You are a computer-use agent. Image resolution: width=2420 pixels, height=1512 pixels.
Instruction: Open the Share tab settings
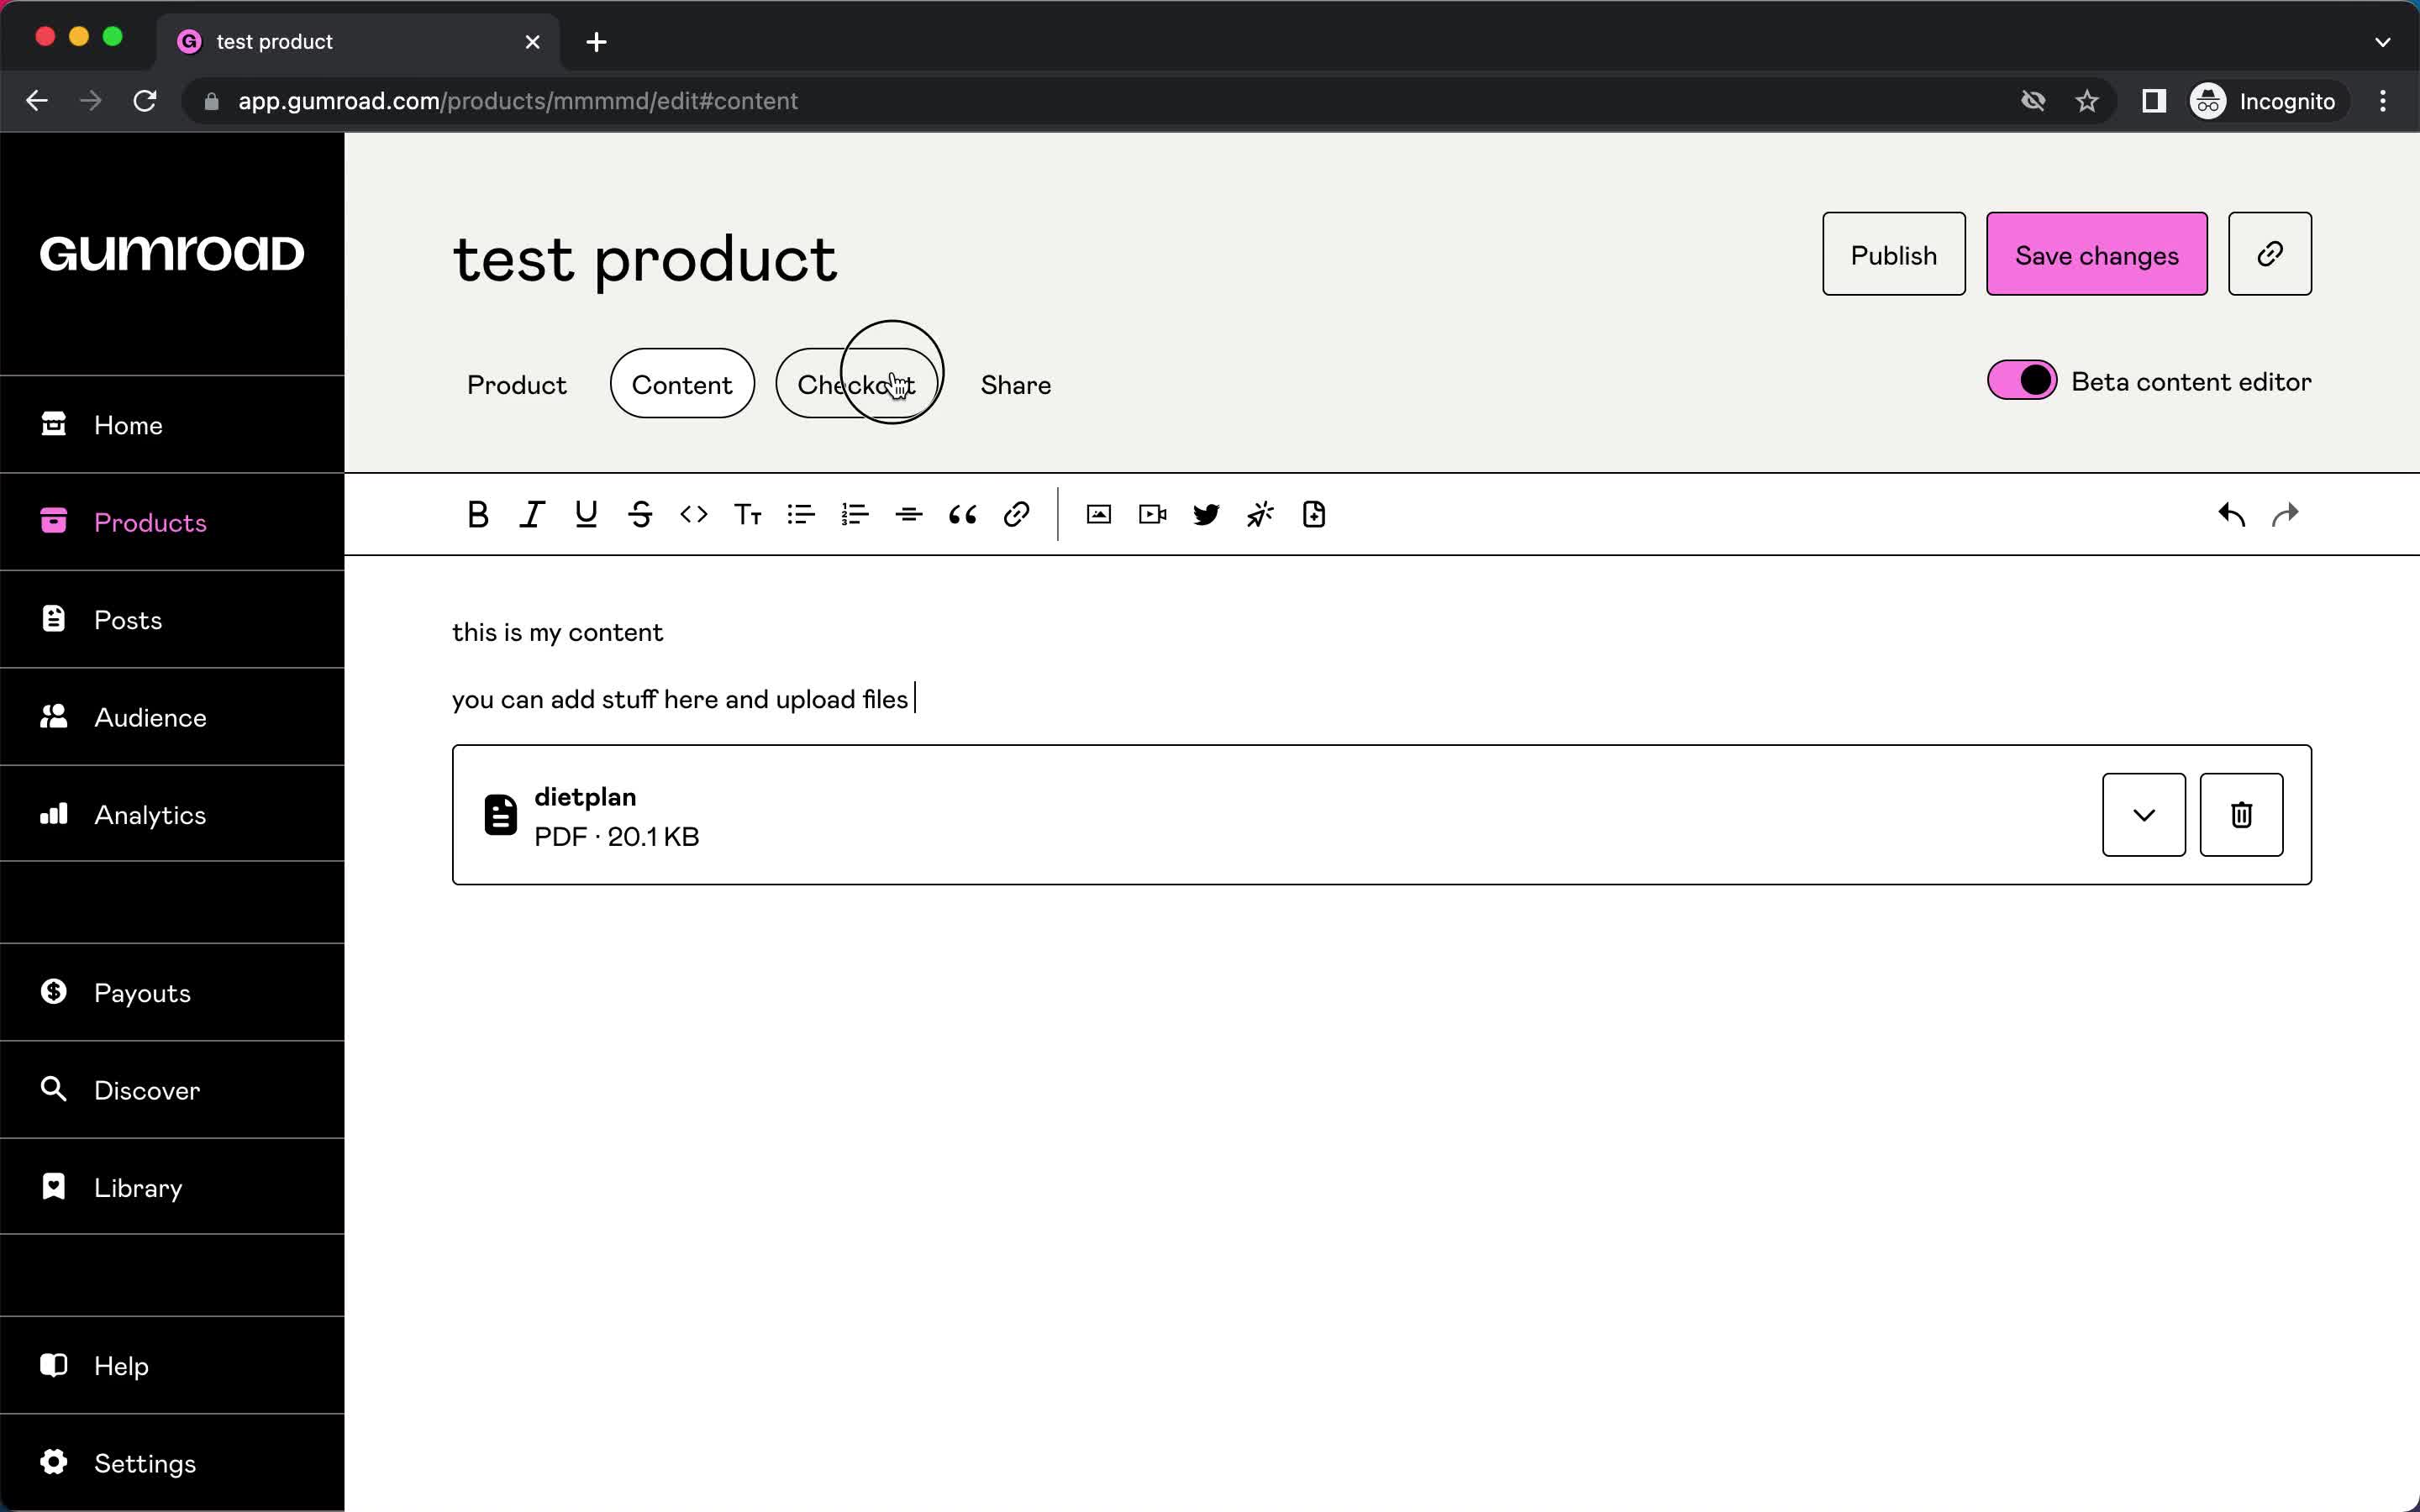point(1016,385)
